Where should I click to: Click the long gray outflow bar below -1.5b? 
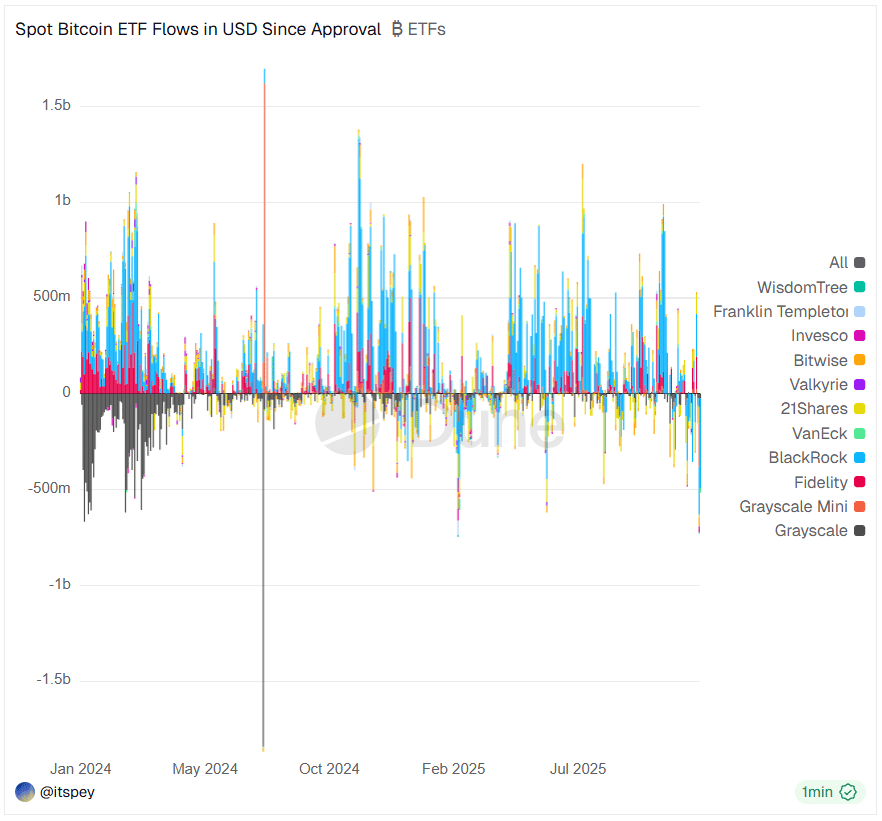(263, 571)
